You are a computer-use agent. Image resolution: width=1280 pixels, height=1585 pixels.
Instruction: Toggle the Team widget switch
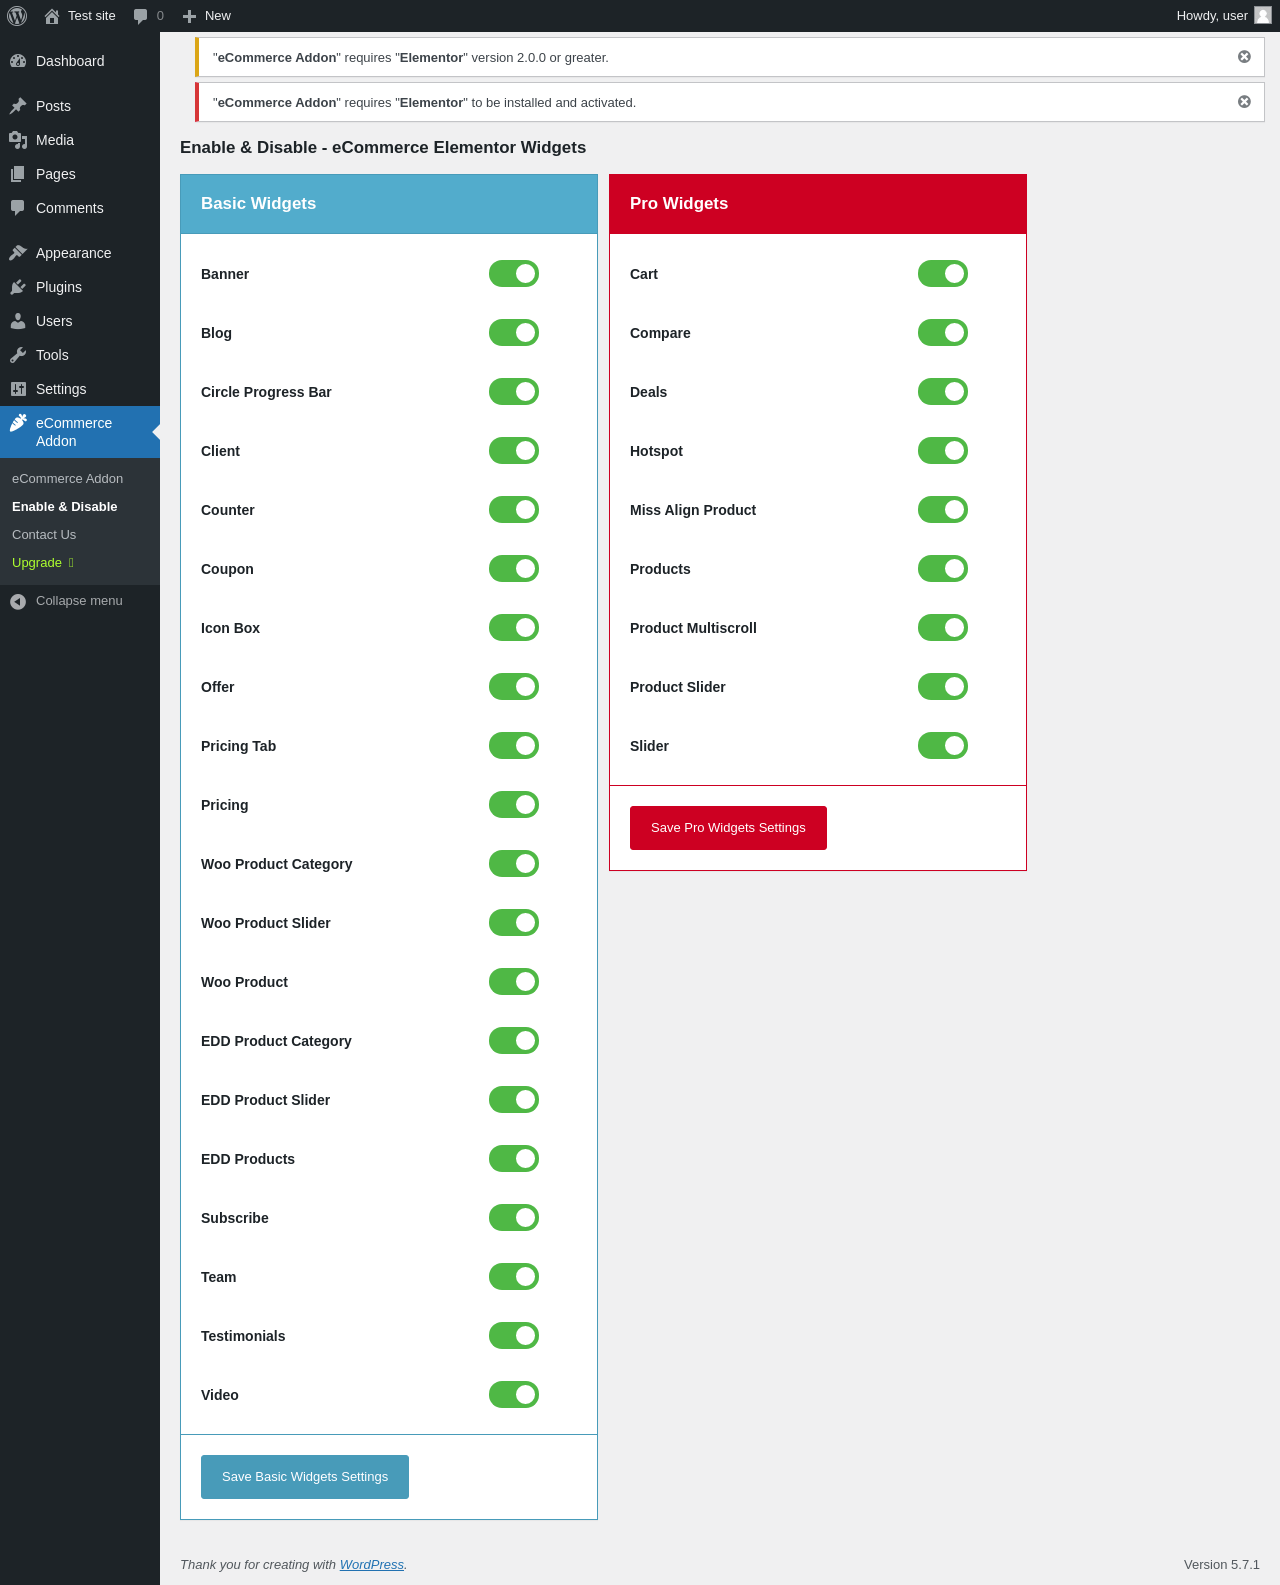[514, 1277]
